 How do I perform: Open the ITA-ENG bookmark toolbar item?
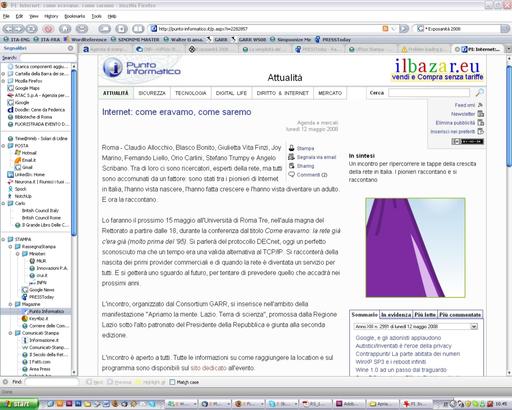[x=17, y=39]
